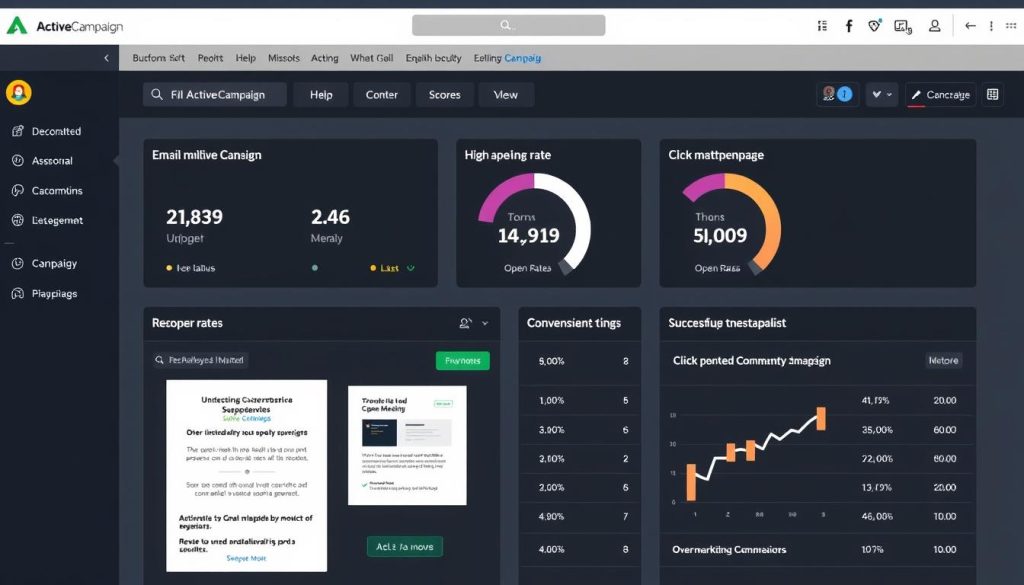Click the Facebook icon in the top bar
Screen dimensions: 1024x585
850,26
